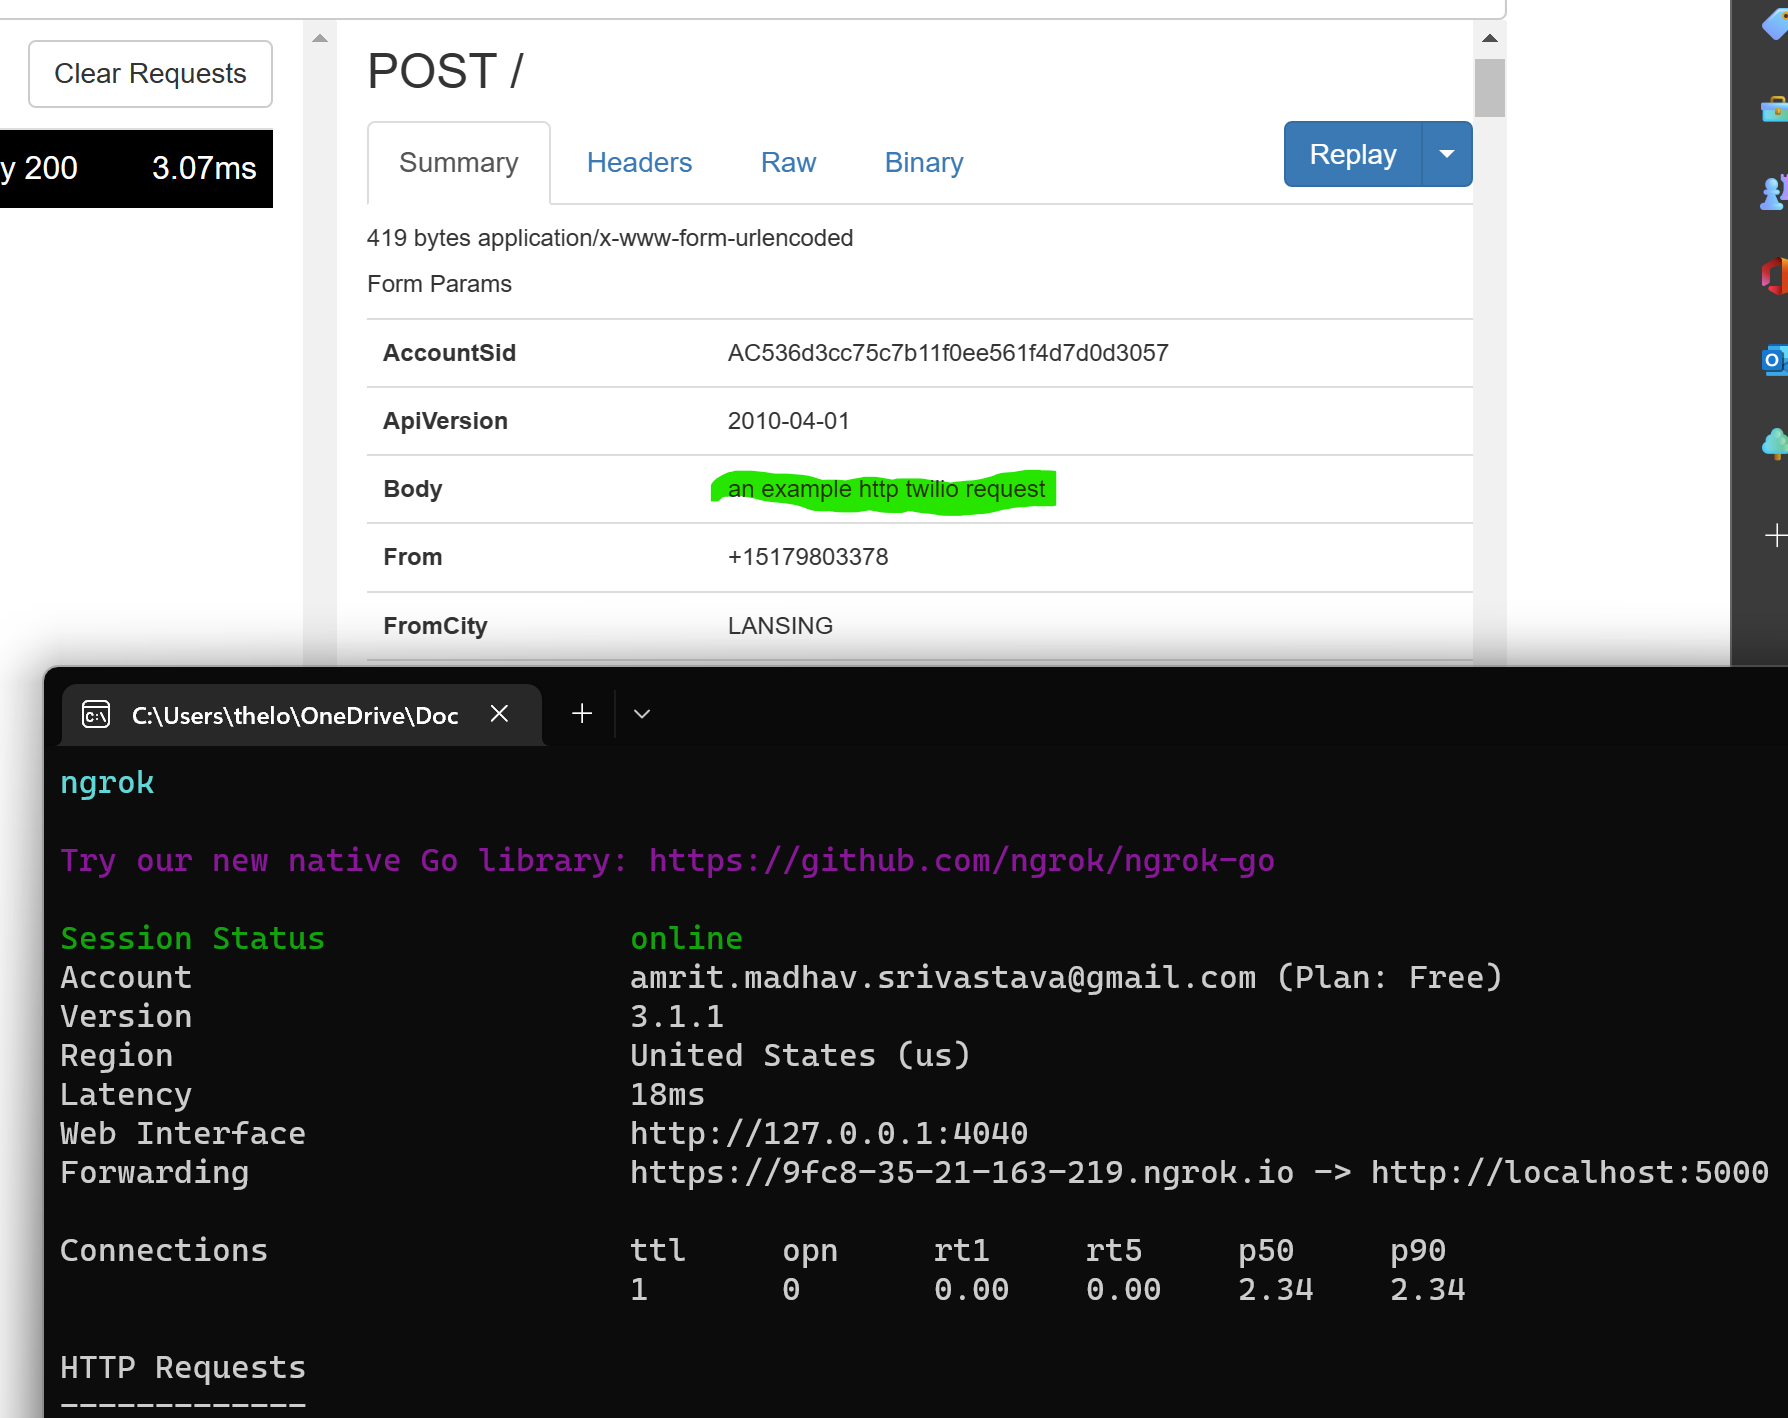Click the "Session Status" label in the terminal
The height and width of the screenshot is (1418, 1788).
pos(192,938)
